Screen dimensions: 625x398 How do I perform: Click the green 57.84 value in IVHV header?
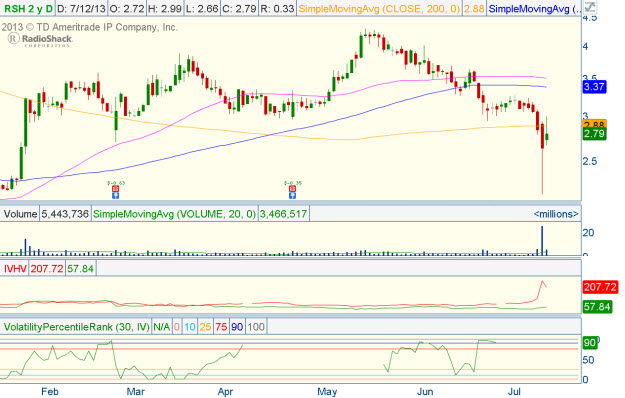point(80,269)
